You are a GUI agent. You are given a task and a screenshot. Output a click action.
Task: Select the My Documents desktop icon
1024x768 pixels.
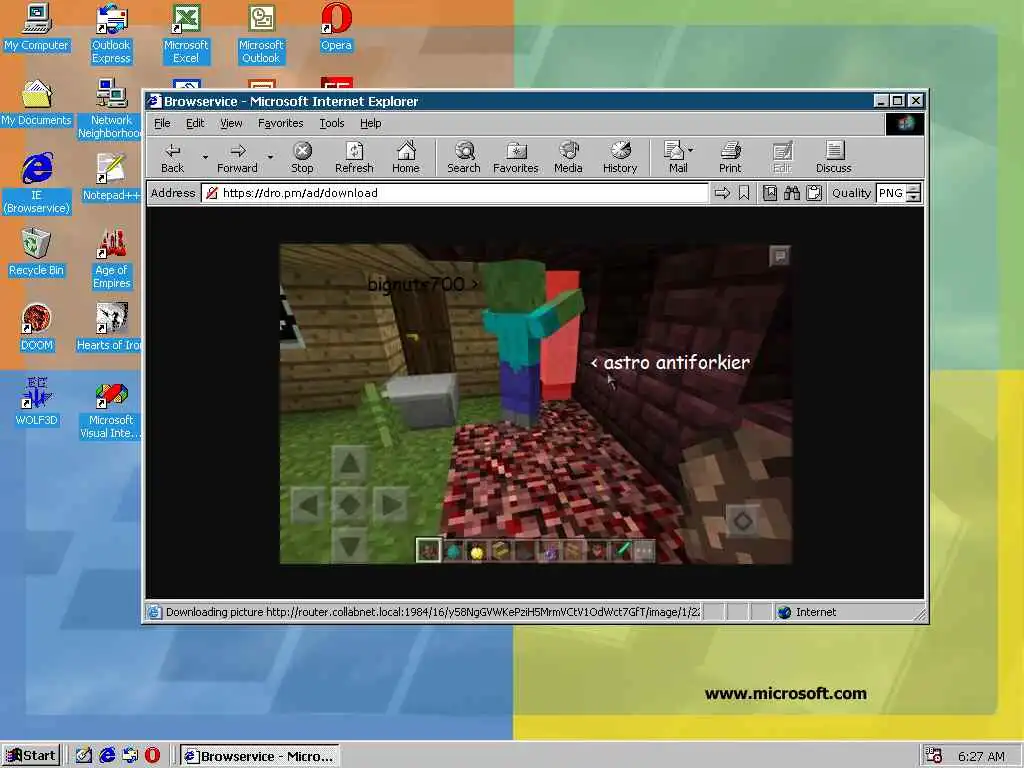pos(37,103)
